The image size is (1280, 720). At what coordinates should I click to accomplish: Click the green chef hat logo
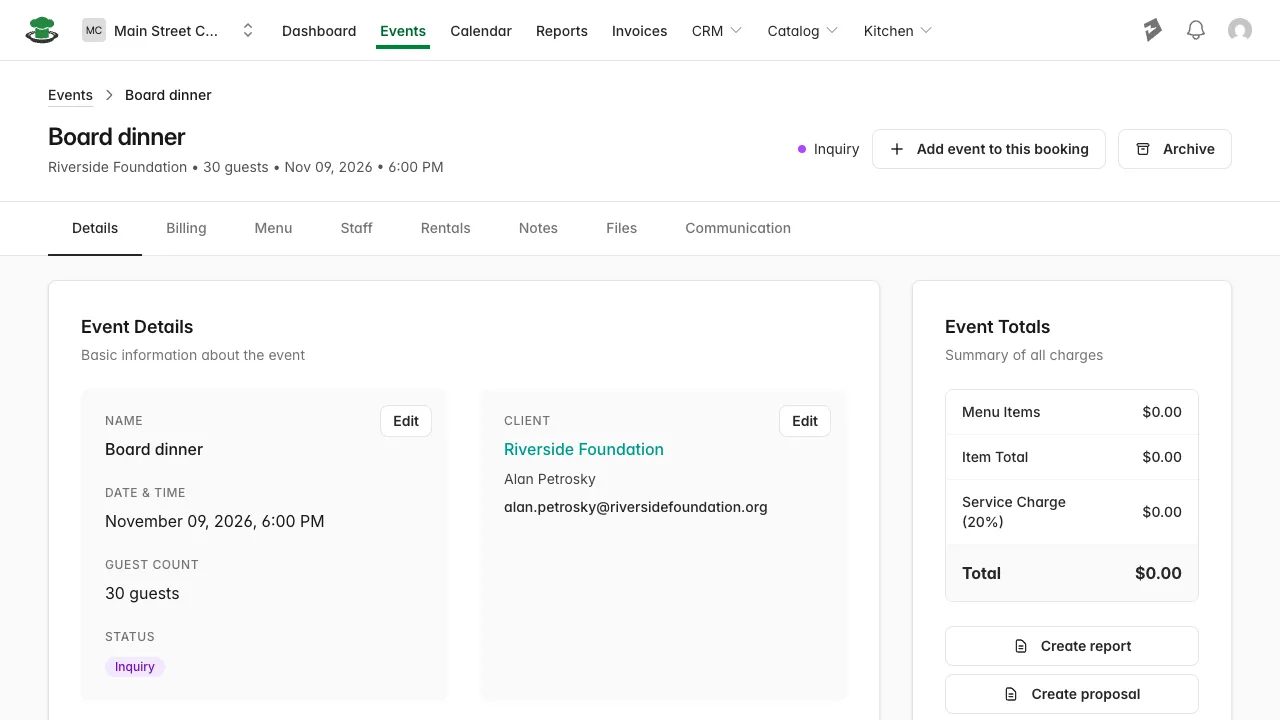coord(41,30)
